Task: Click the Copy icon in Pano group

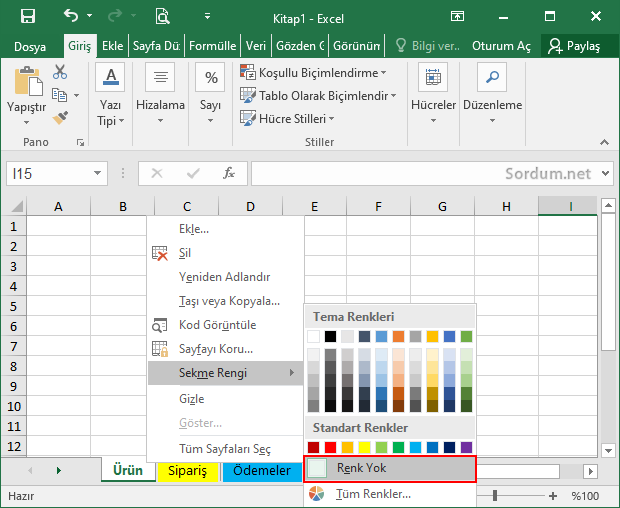Action: pos(60,95)
